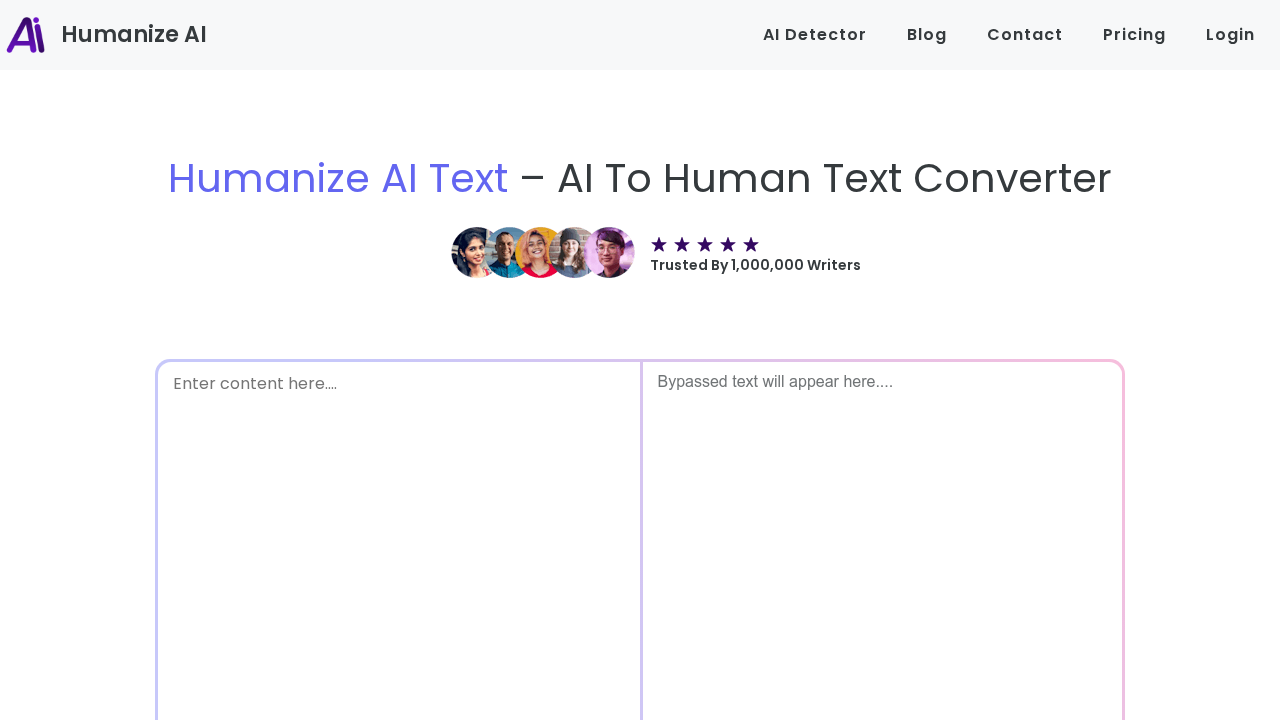Open the AI Detector page
Viewport: 1280px width, 720px height.
[x=814, y=33]
